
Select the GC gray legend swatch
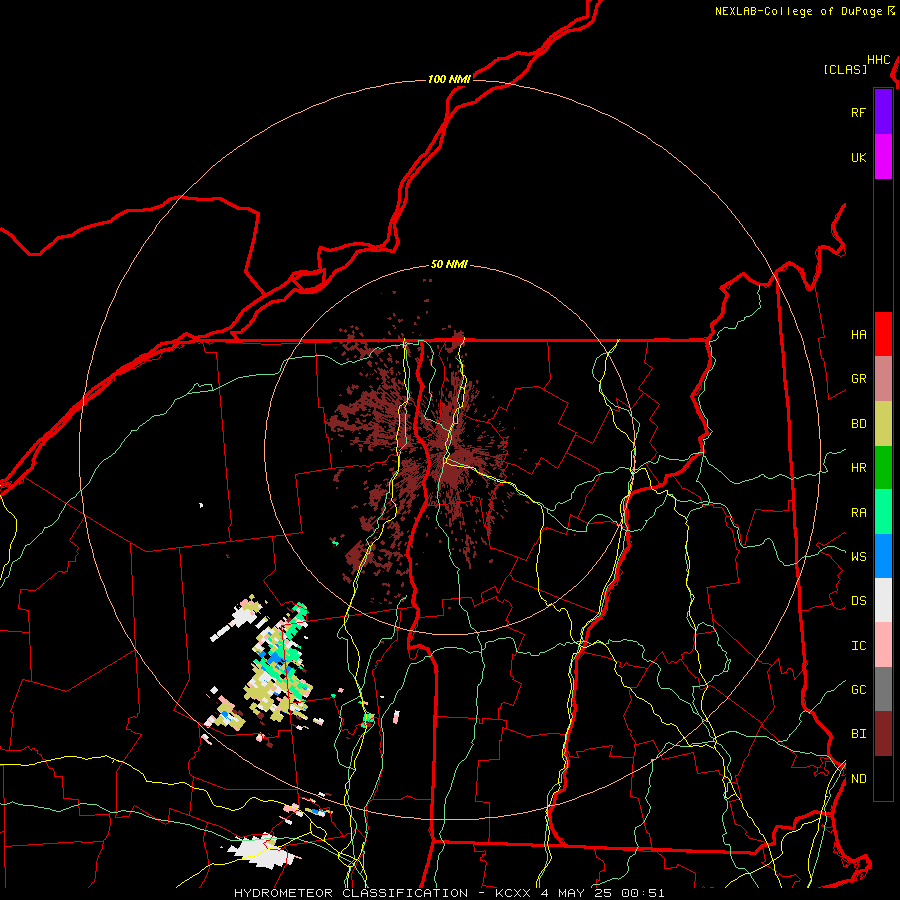click(x=883, y=689)
